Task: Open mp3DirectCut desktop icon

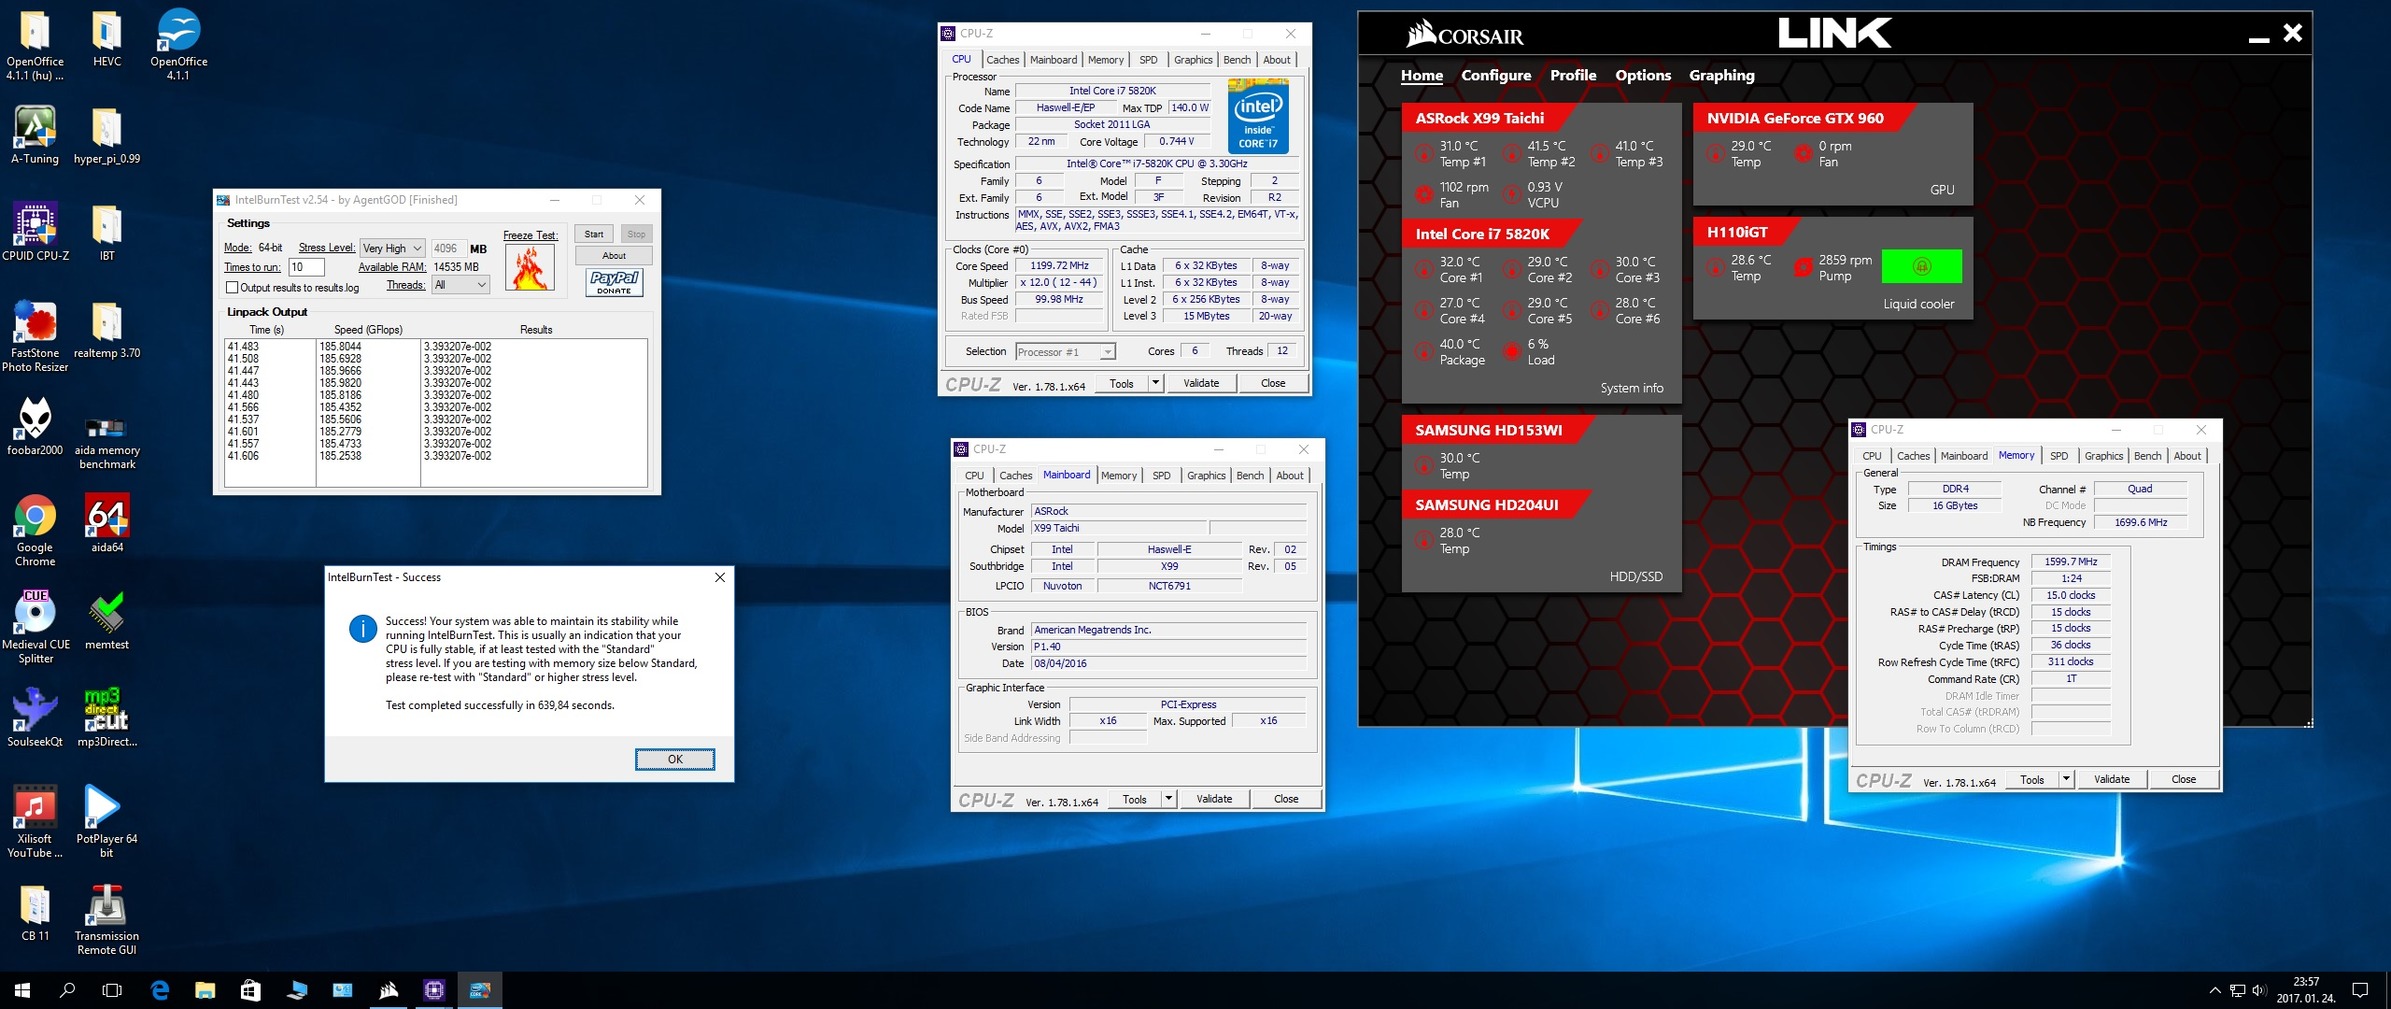Action: tap(107, 719)
